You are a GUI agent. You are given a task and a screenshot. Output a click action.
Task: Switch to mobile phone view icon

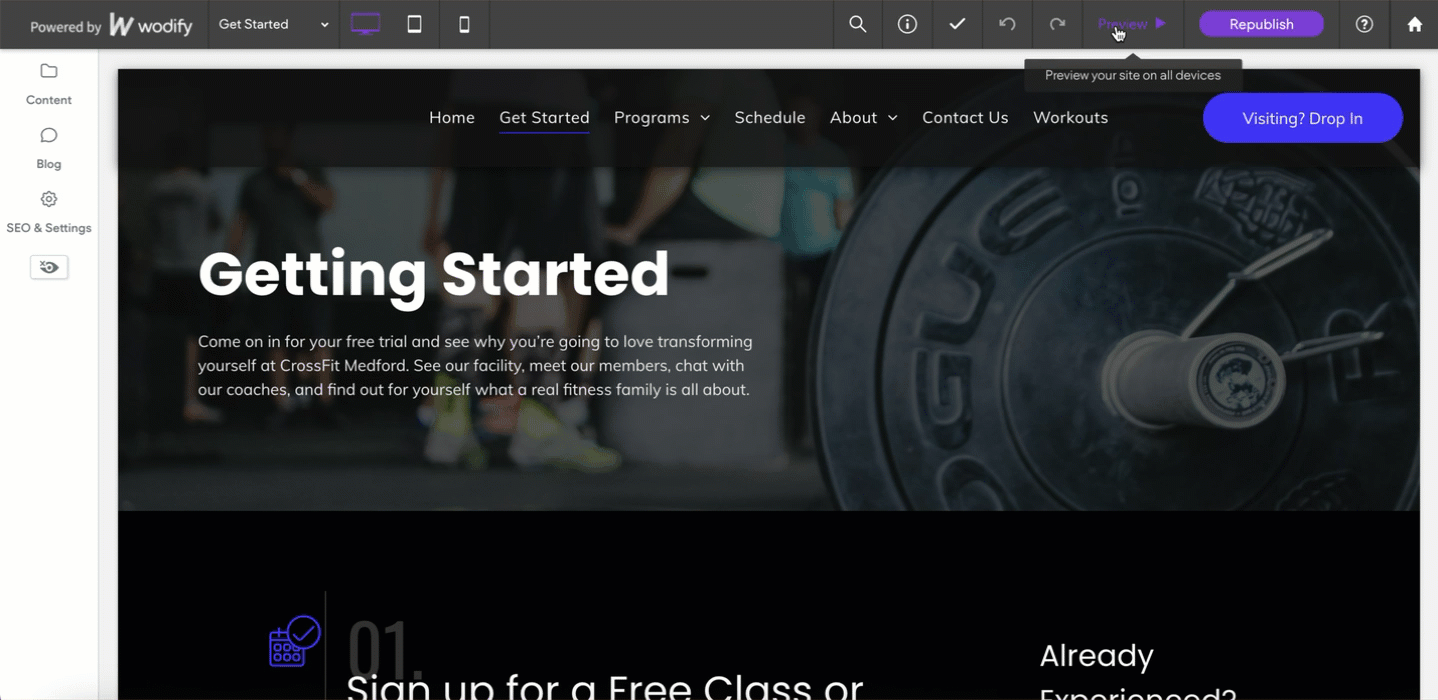[x=464, y=24]
